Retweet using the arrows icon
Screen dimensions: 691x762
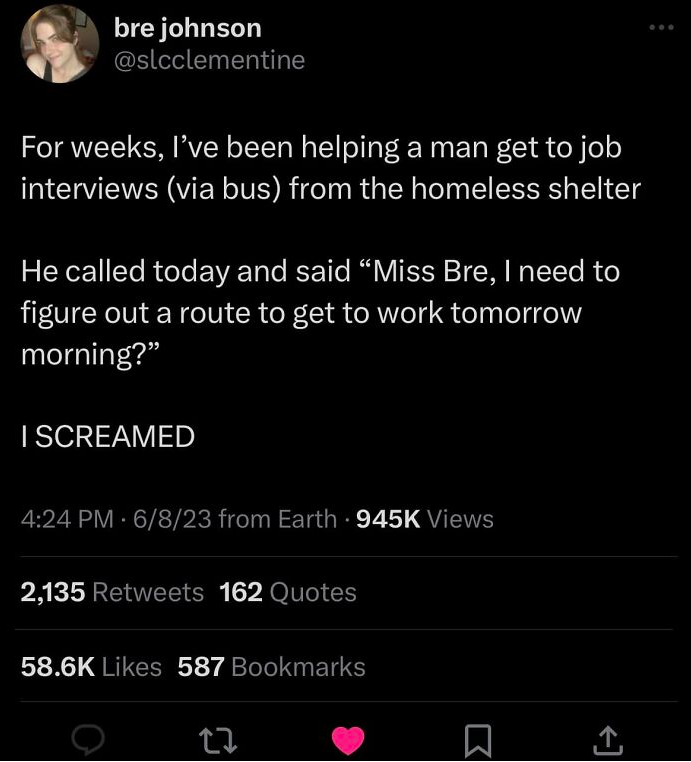pos(219,740)
